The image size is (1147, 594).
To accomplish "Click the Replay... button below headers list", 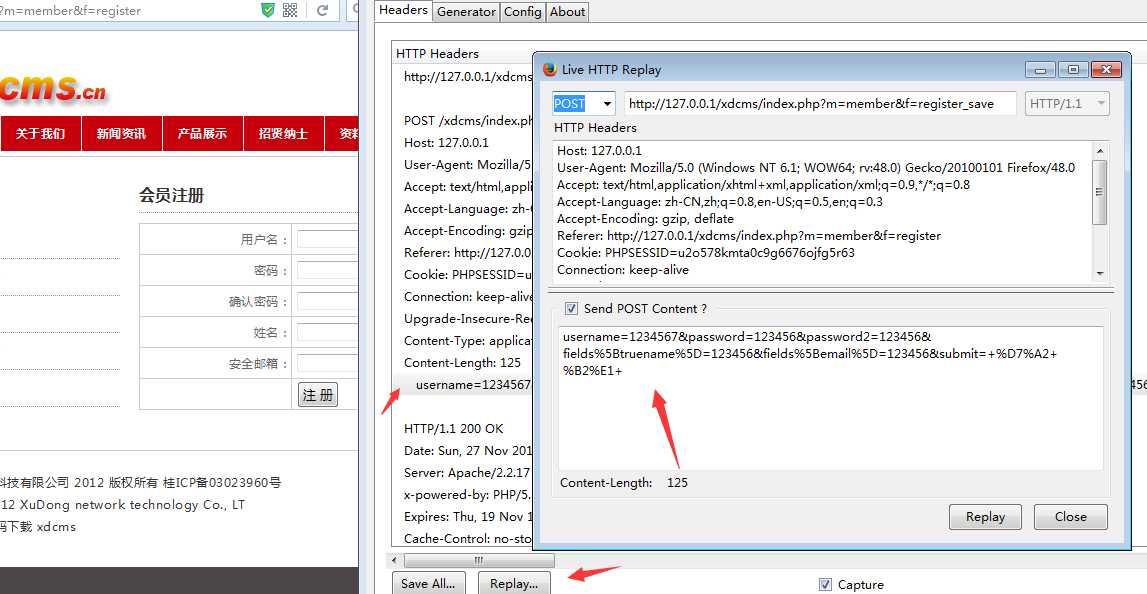I will (514, 583).
